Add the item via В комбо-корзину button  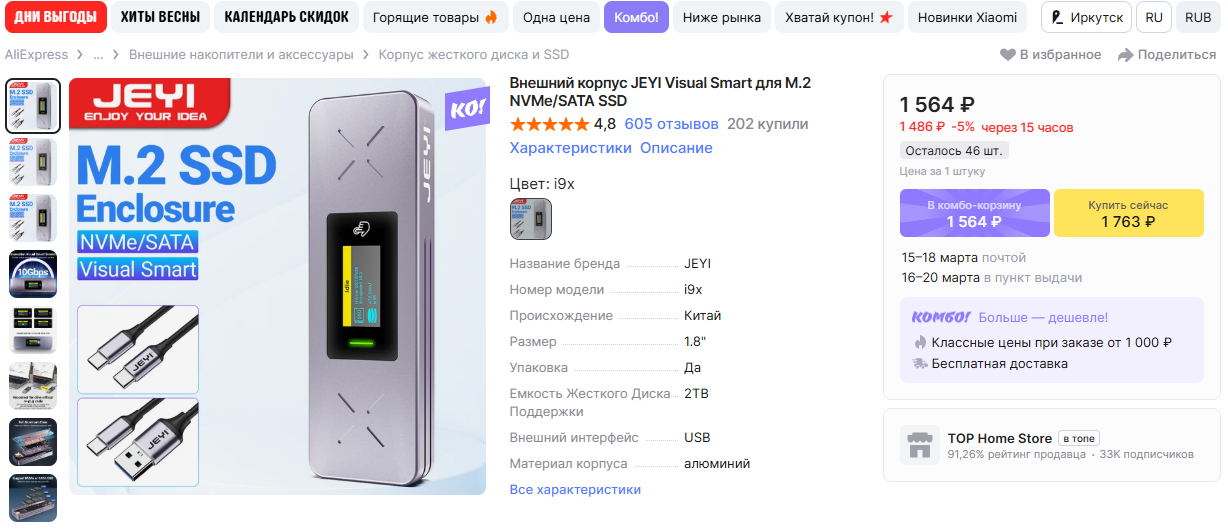pos(974,213)
